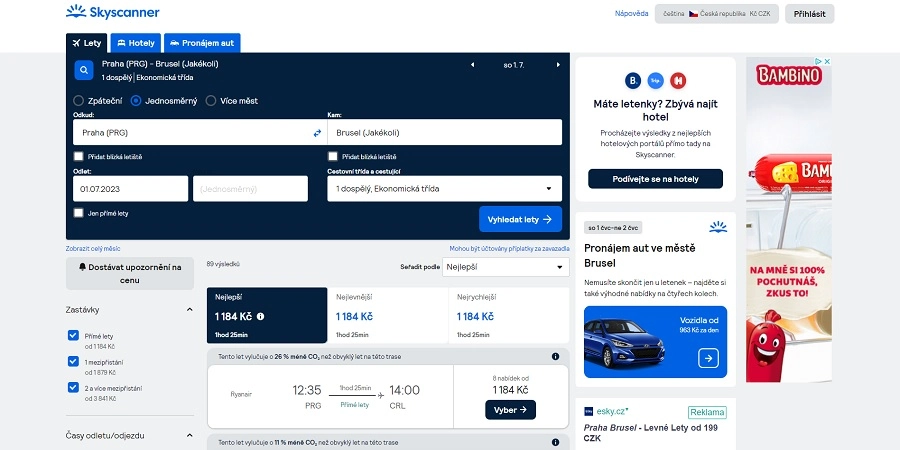Open the CO2 info icon for the 11 % banner
Screen dimensions: 900x450
pyautogui.click(x=555, y=443)
